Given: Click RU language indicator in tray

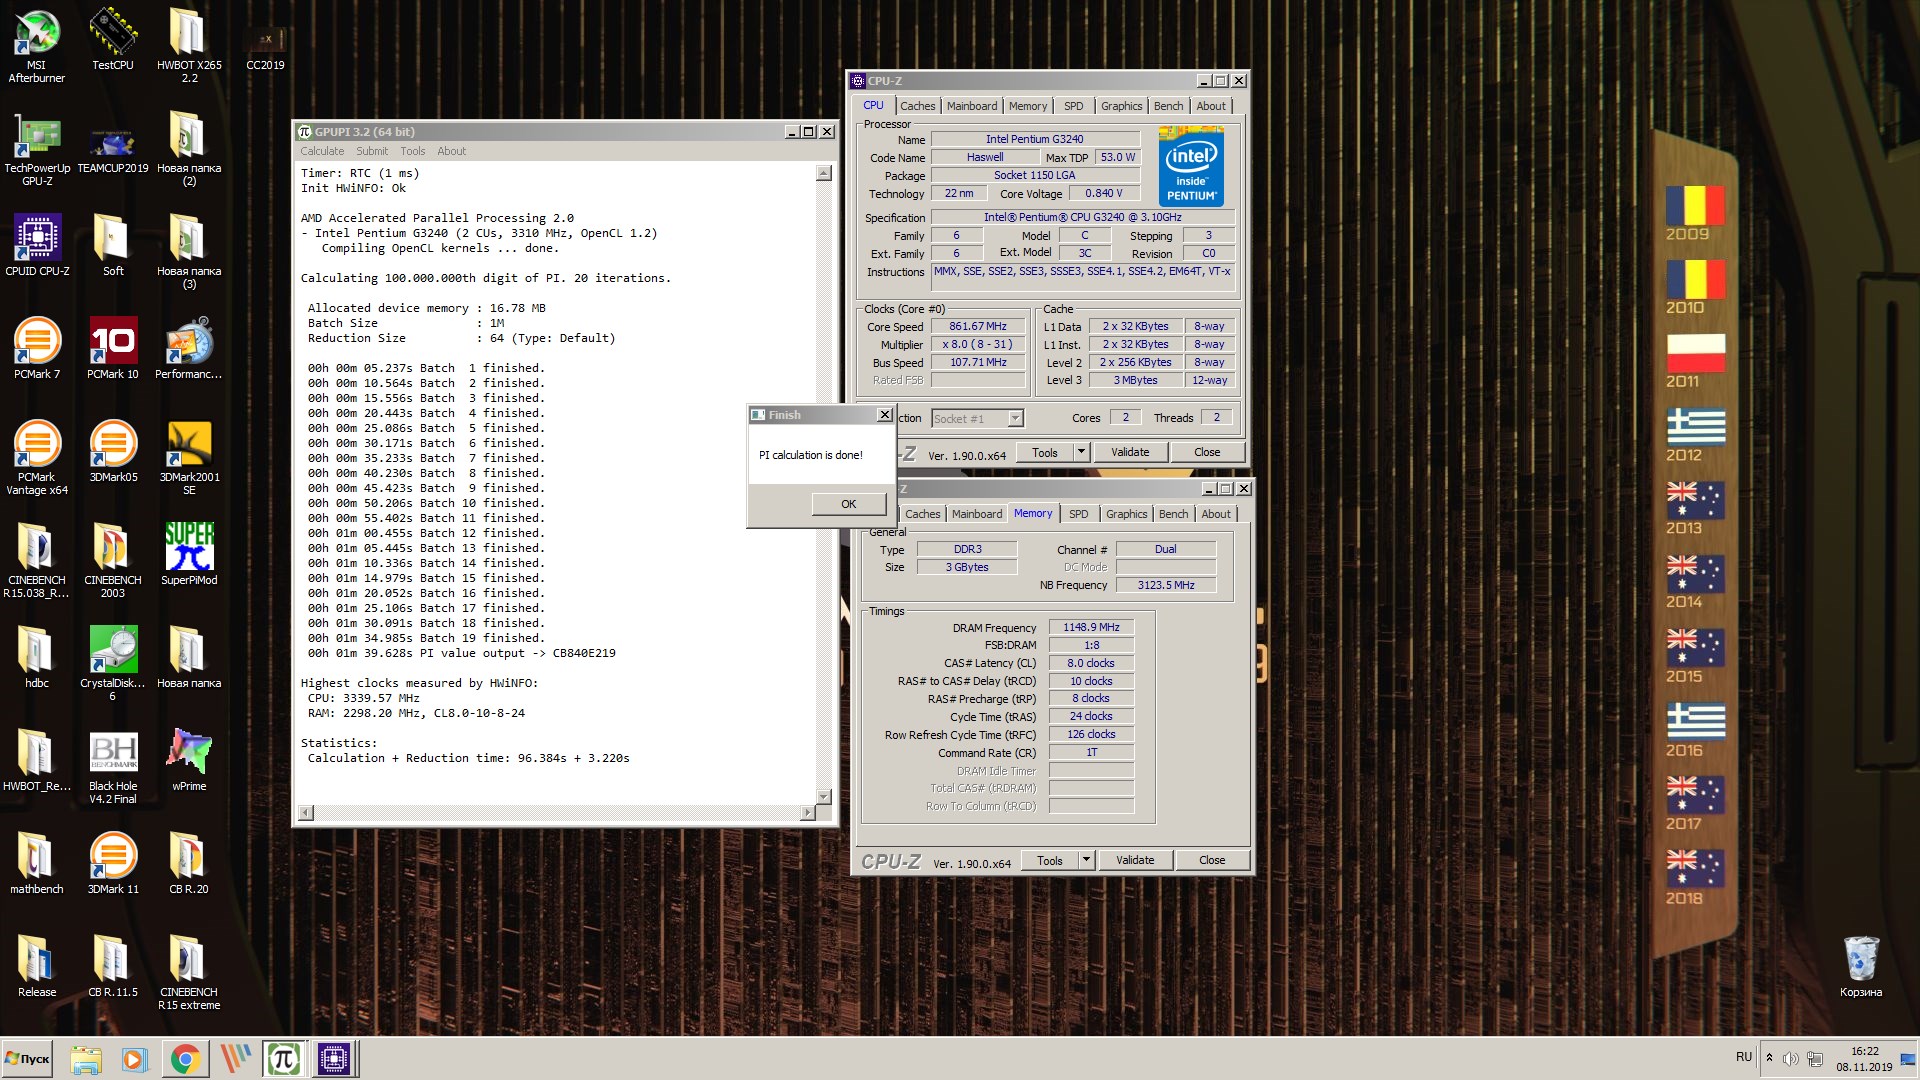Looking at the screenshot, I should pyautogui.click(x=1744, y=1057).
